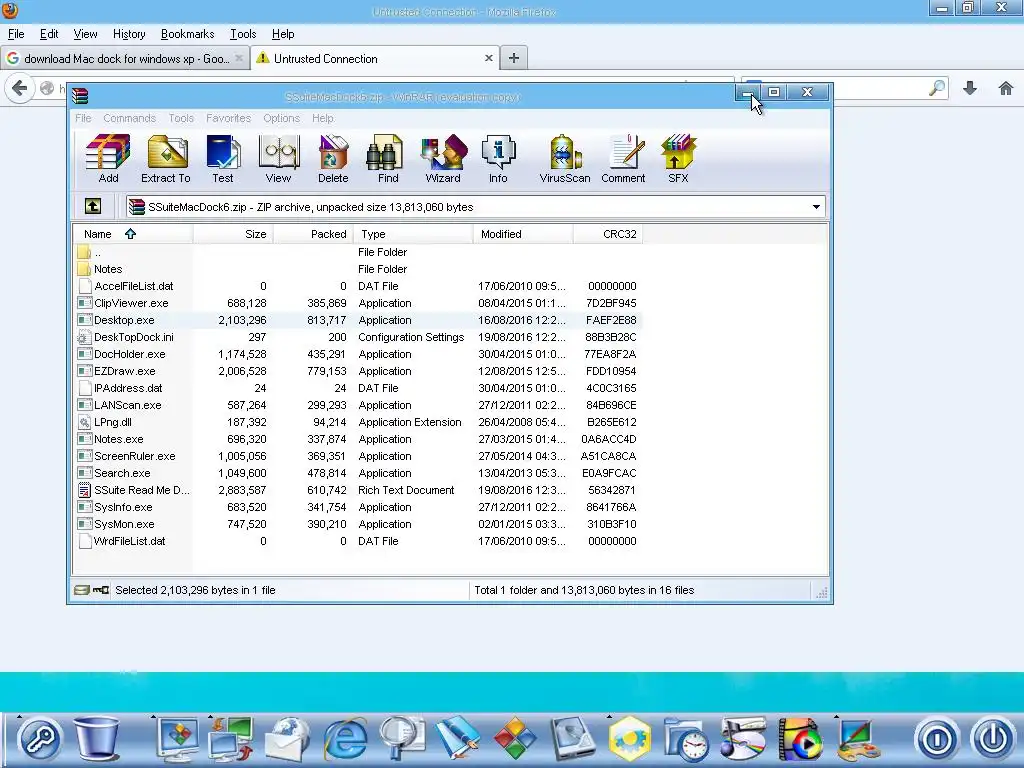
Task: Open Firefox Tools menu
Action: point(243,34)
